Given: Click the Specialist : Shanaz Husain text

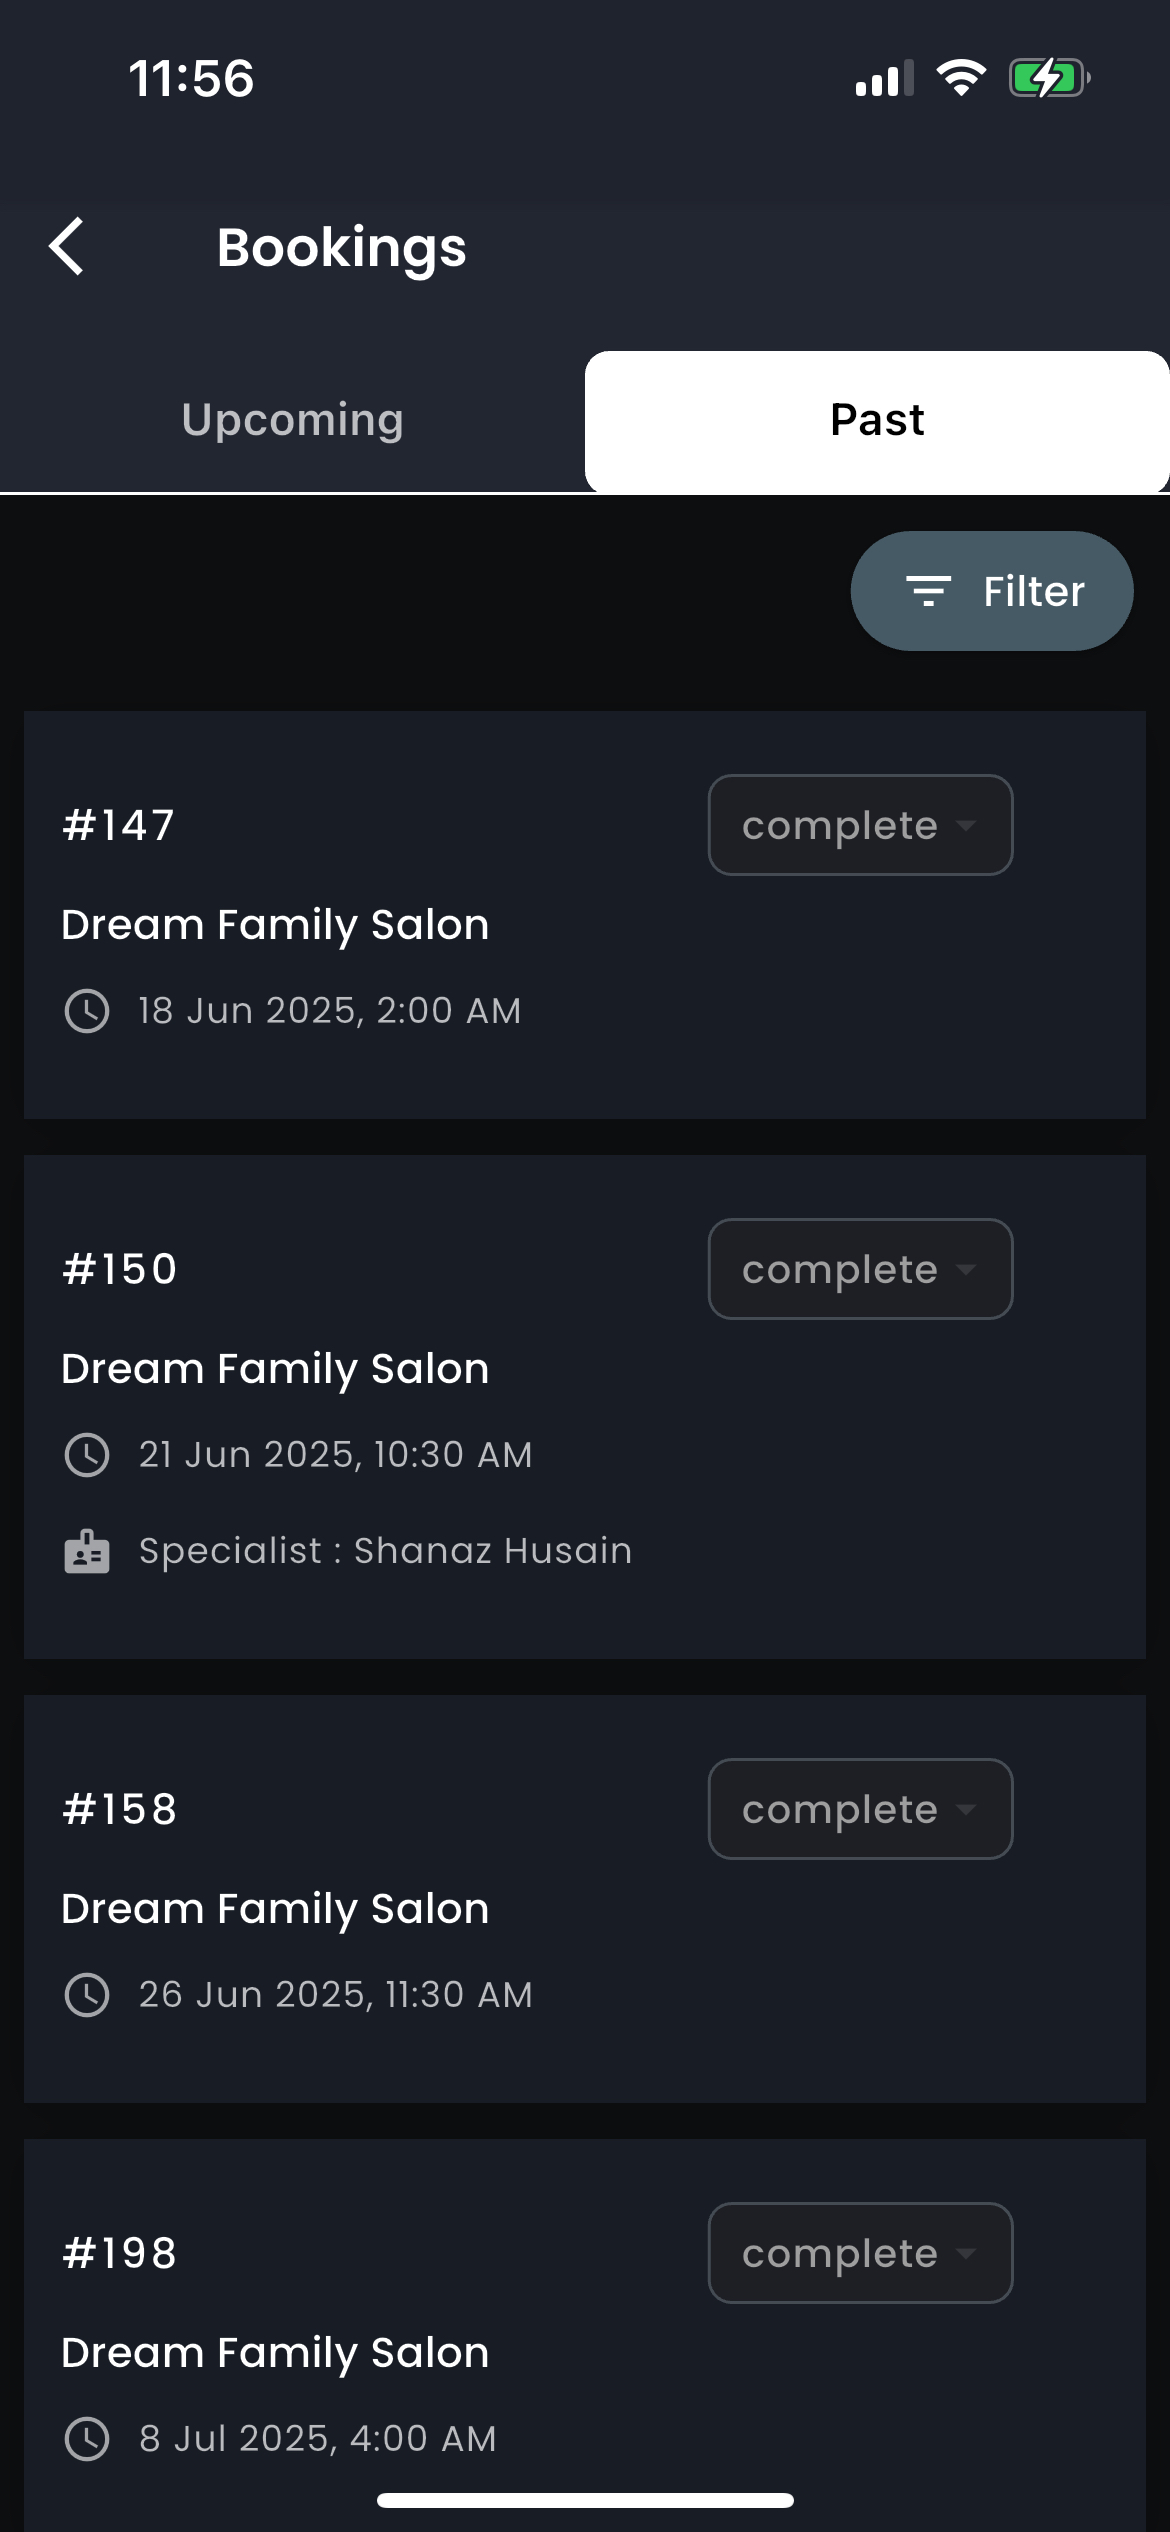Looking at the screenshot, I should pyautogui.click(x=385, y=1551).
